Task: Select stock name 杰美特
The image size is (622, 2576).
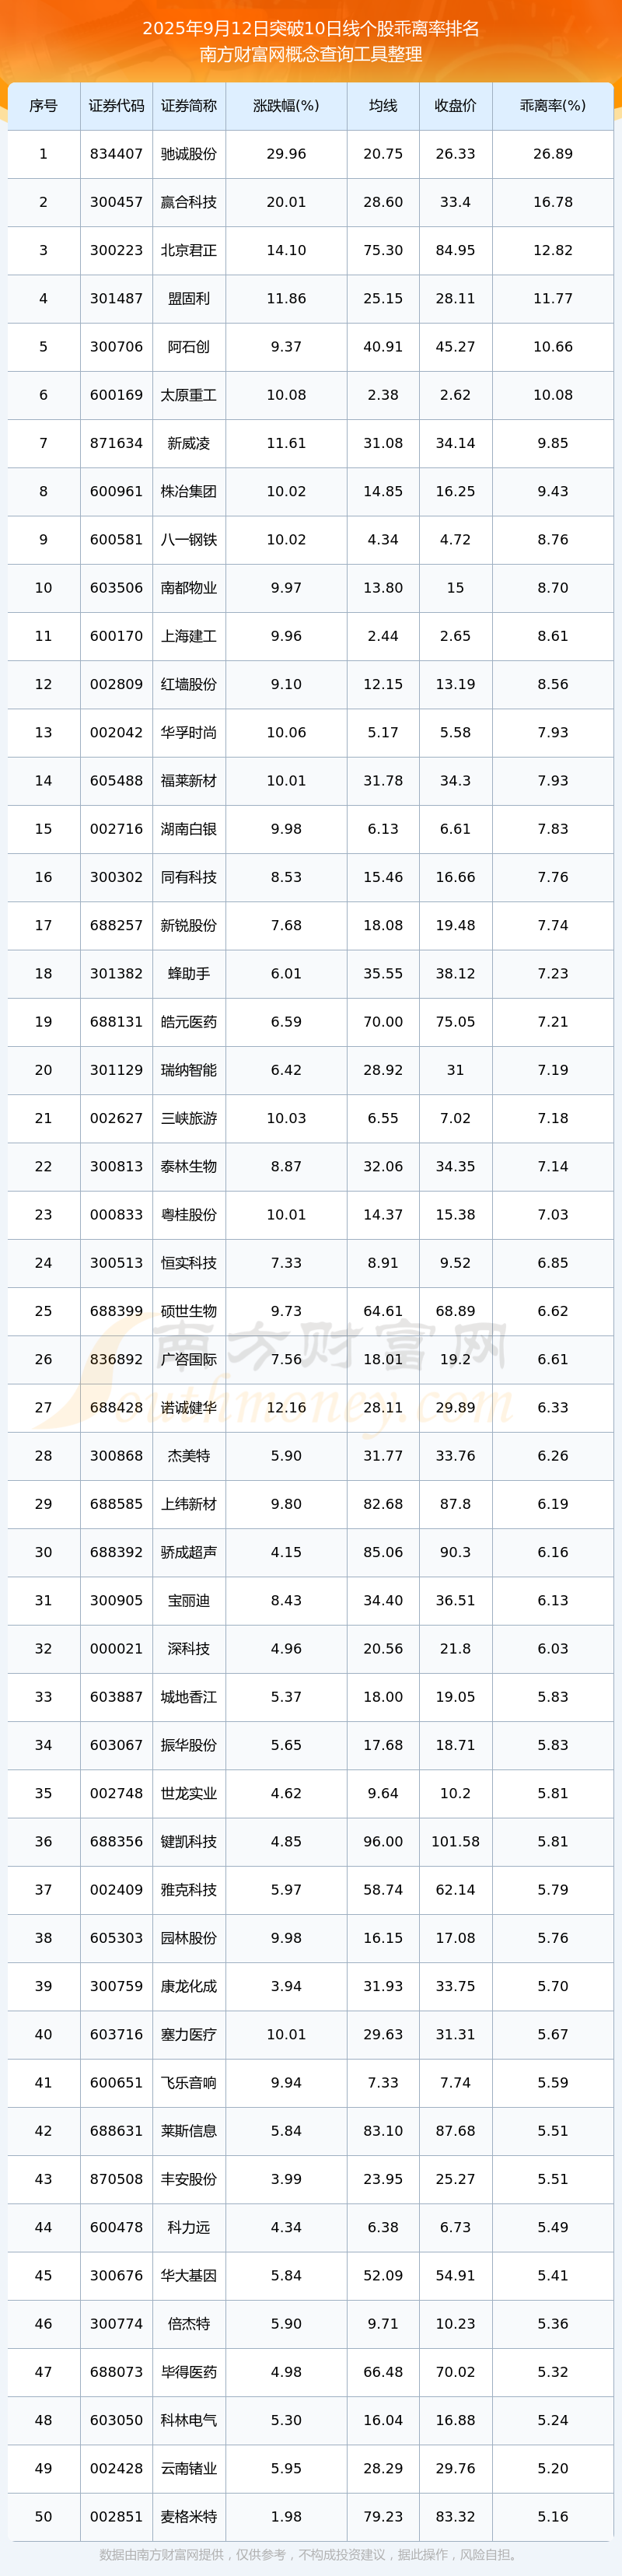Action: 189,1455
